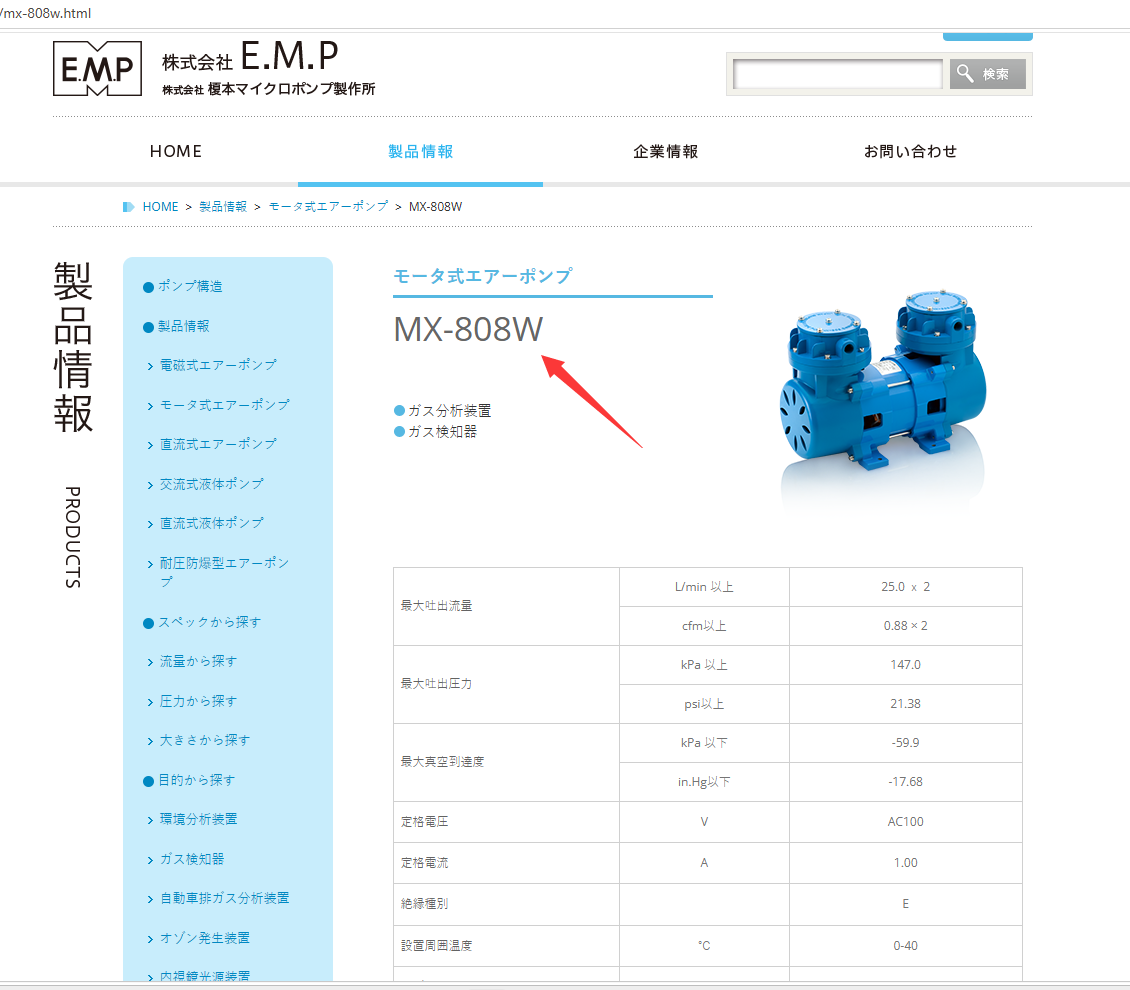
Task: Click the E.M.P square logo icon
Action: [x=95, y=69]
